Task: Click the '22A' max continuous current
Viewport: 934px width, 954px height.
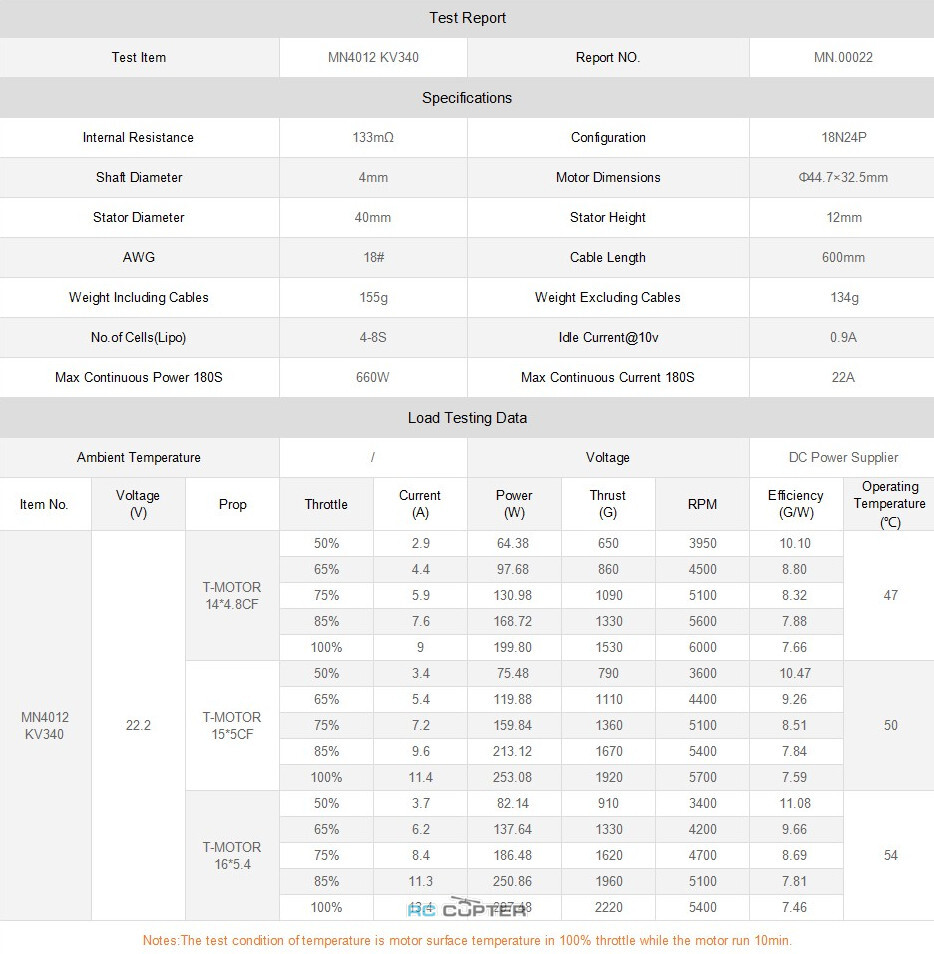Action: [x=843, y=377]
